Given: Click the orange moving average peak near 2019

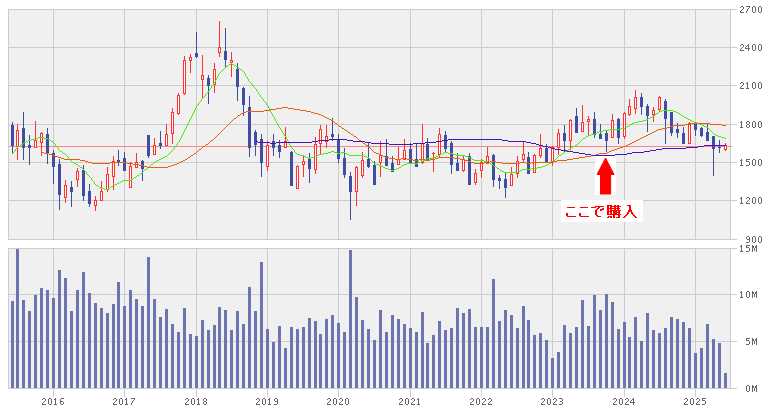Looking at the screenshot, I should tap(284, 108).
